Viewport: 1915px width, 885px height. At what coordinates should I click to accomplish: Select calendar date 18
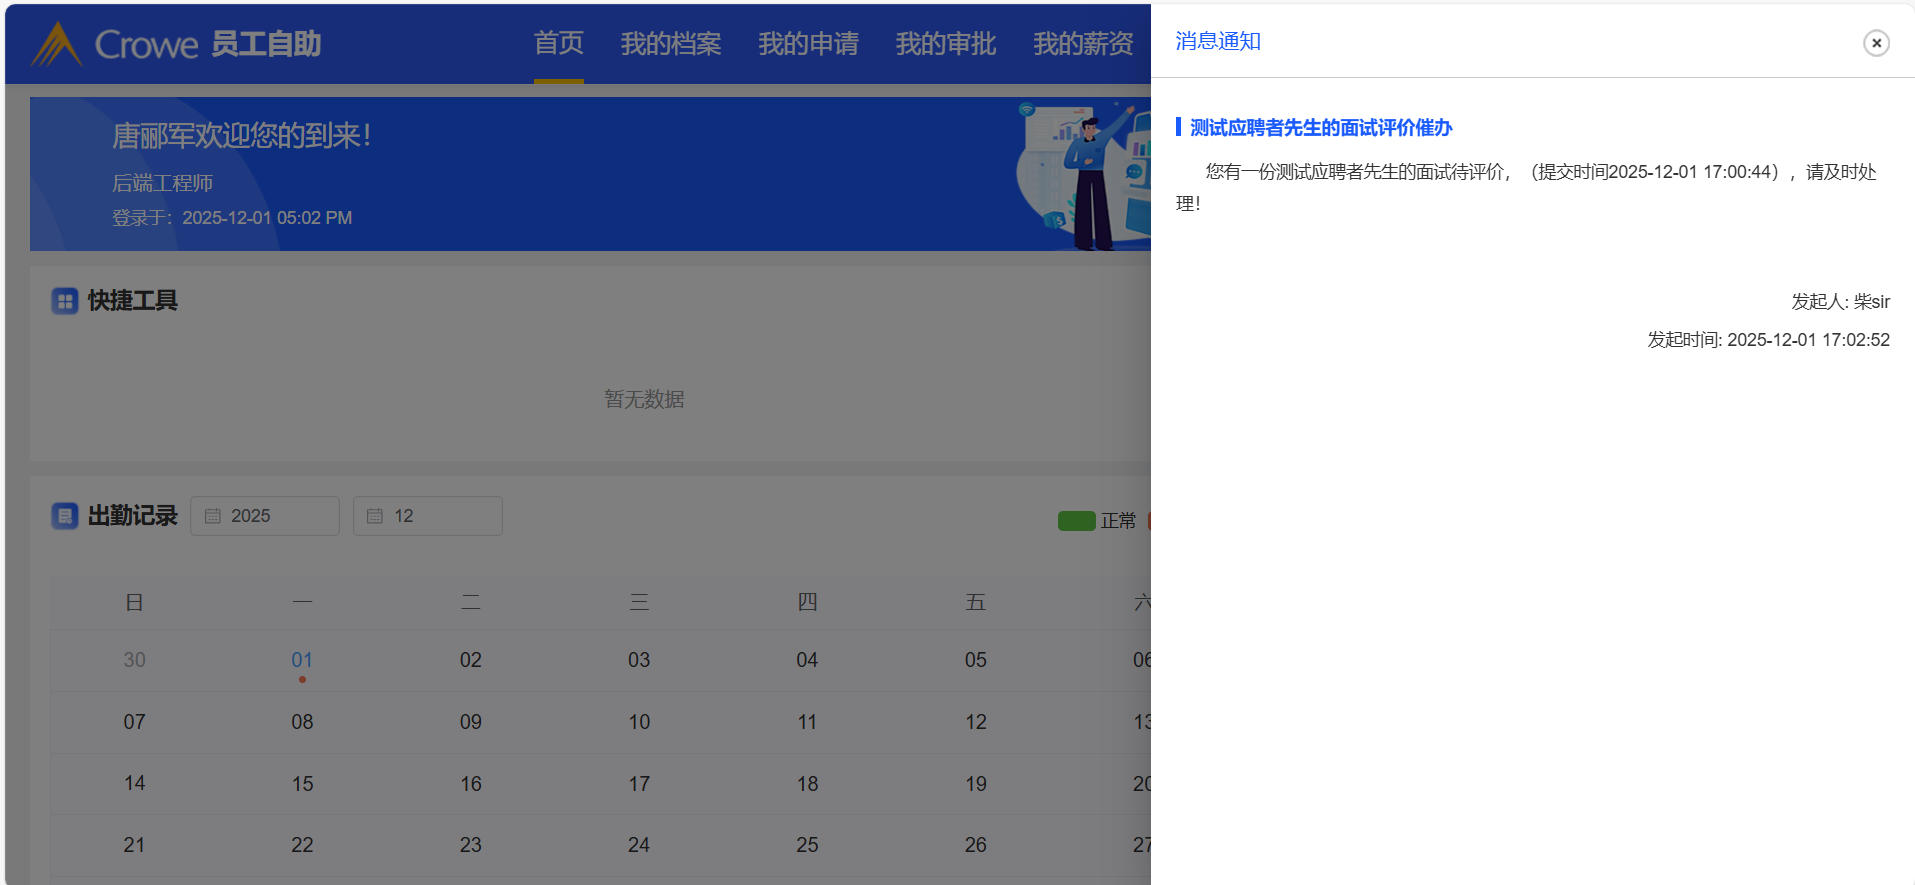(x=807, y=784)
